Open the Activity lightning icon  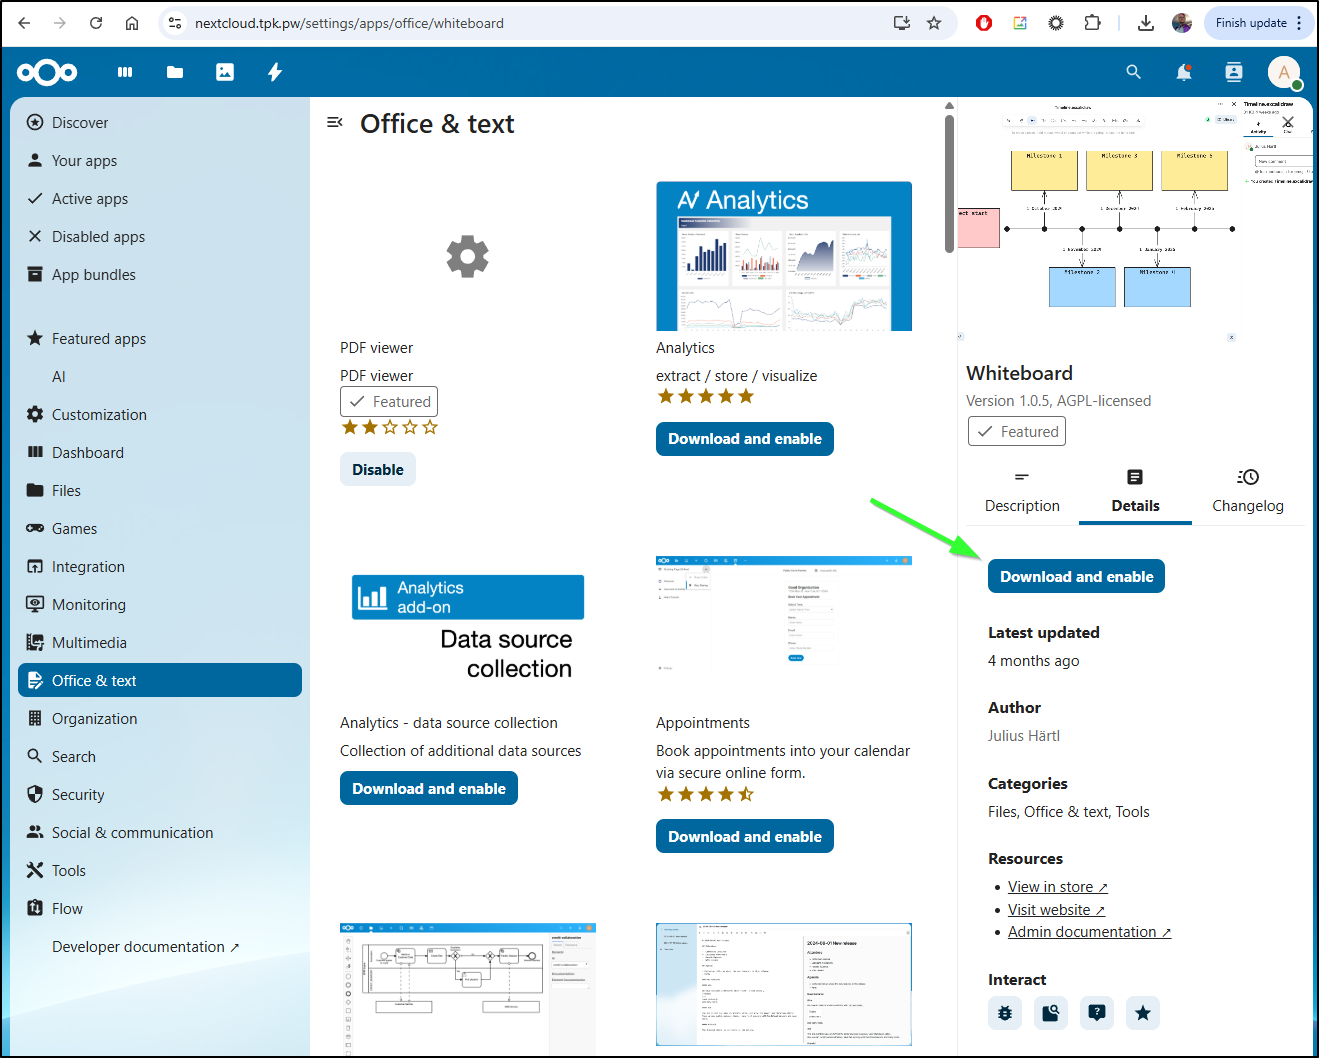[x=275, y=72]
